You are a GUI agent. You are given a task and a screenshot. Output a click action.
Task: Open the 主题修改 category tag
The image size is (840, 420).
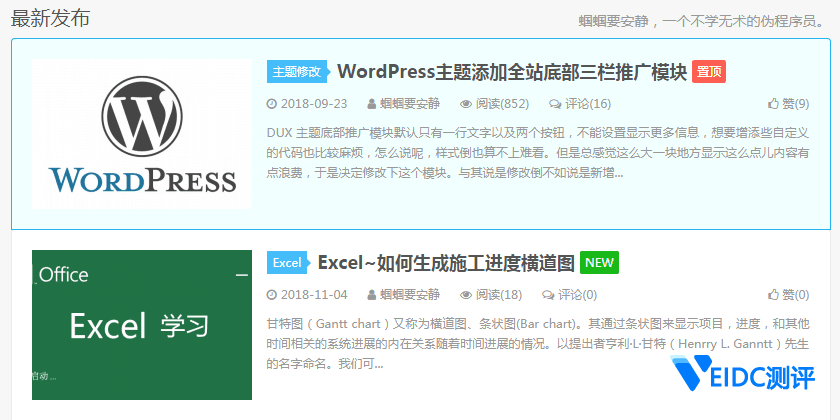click(x=298, y=71)
